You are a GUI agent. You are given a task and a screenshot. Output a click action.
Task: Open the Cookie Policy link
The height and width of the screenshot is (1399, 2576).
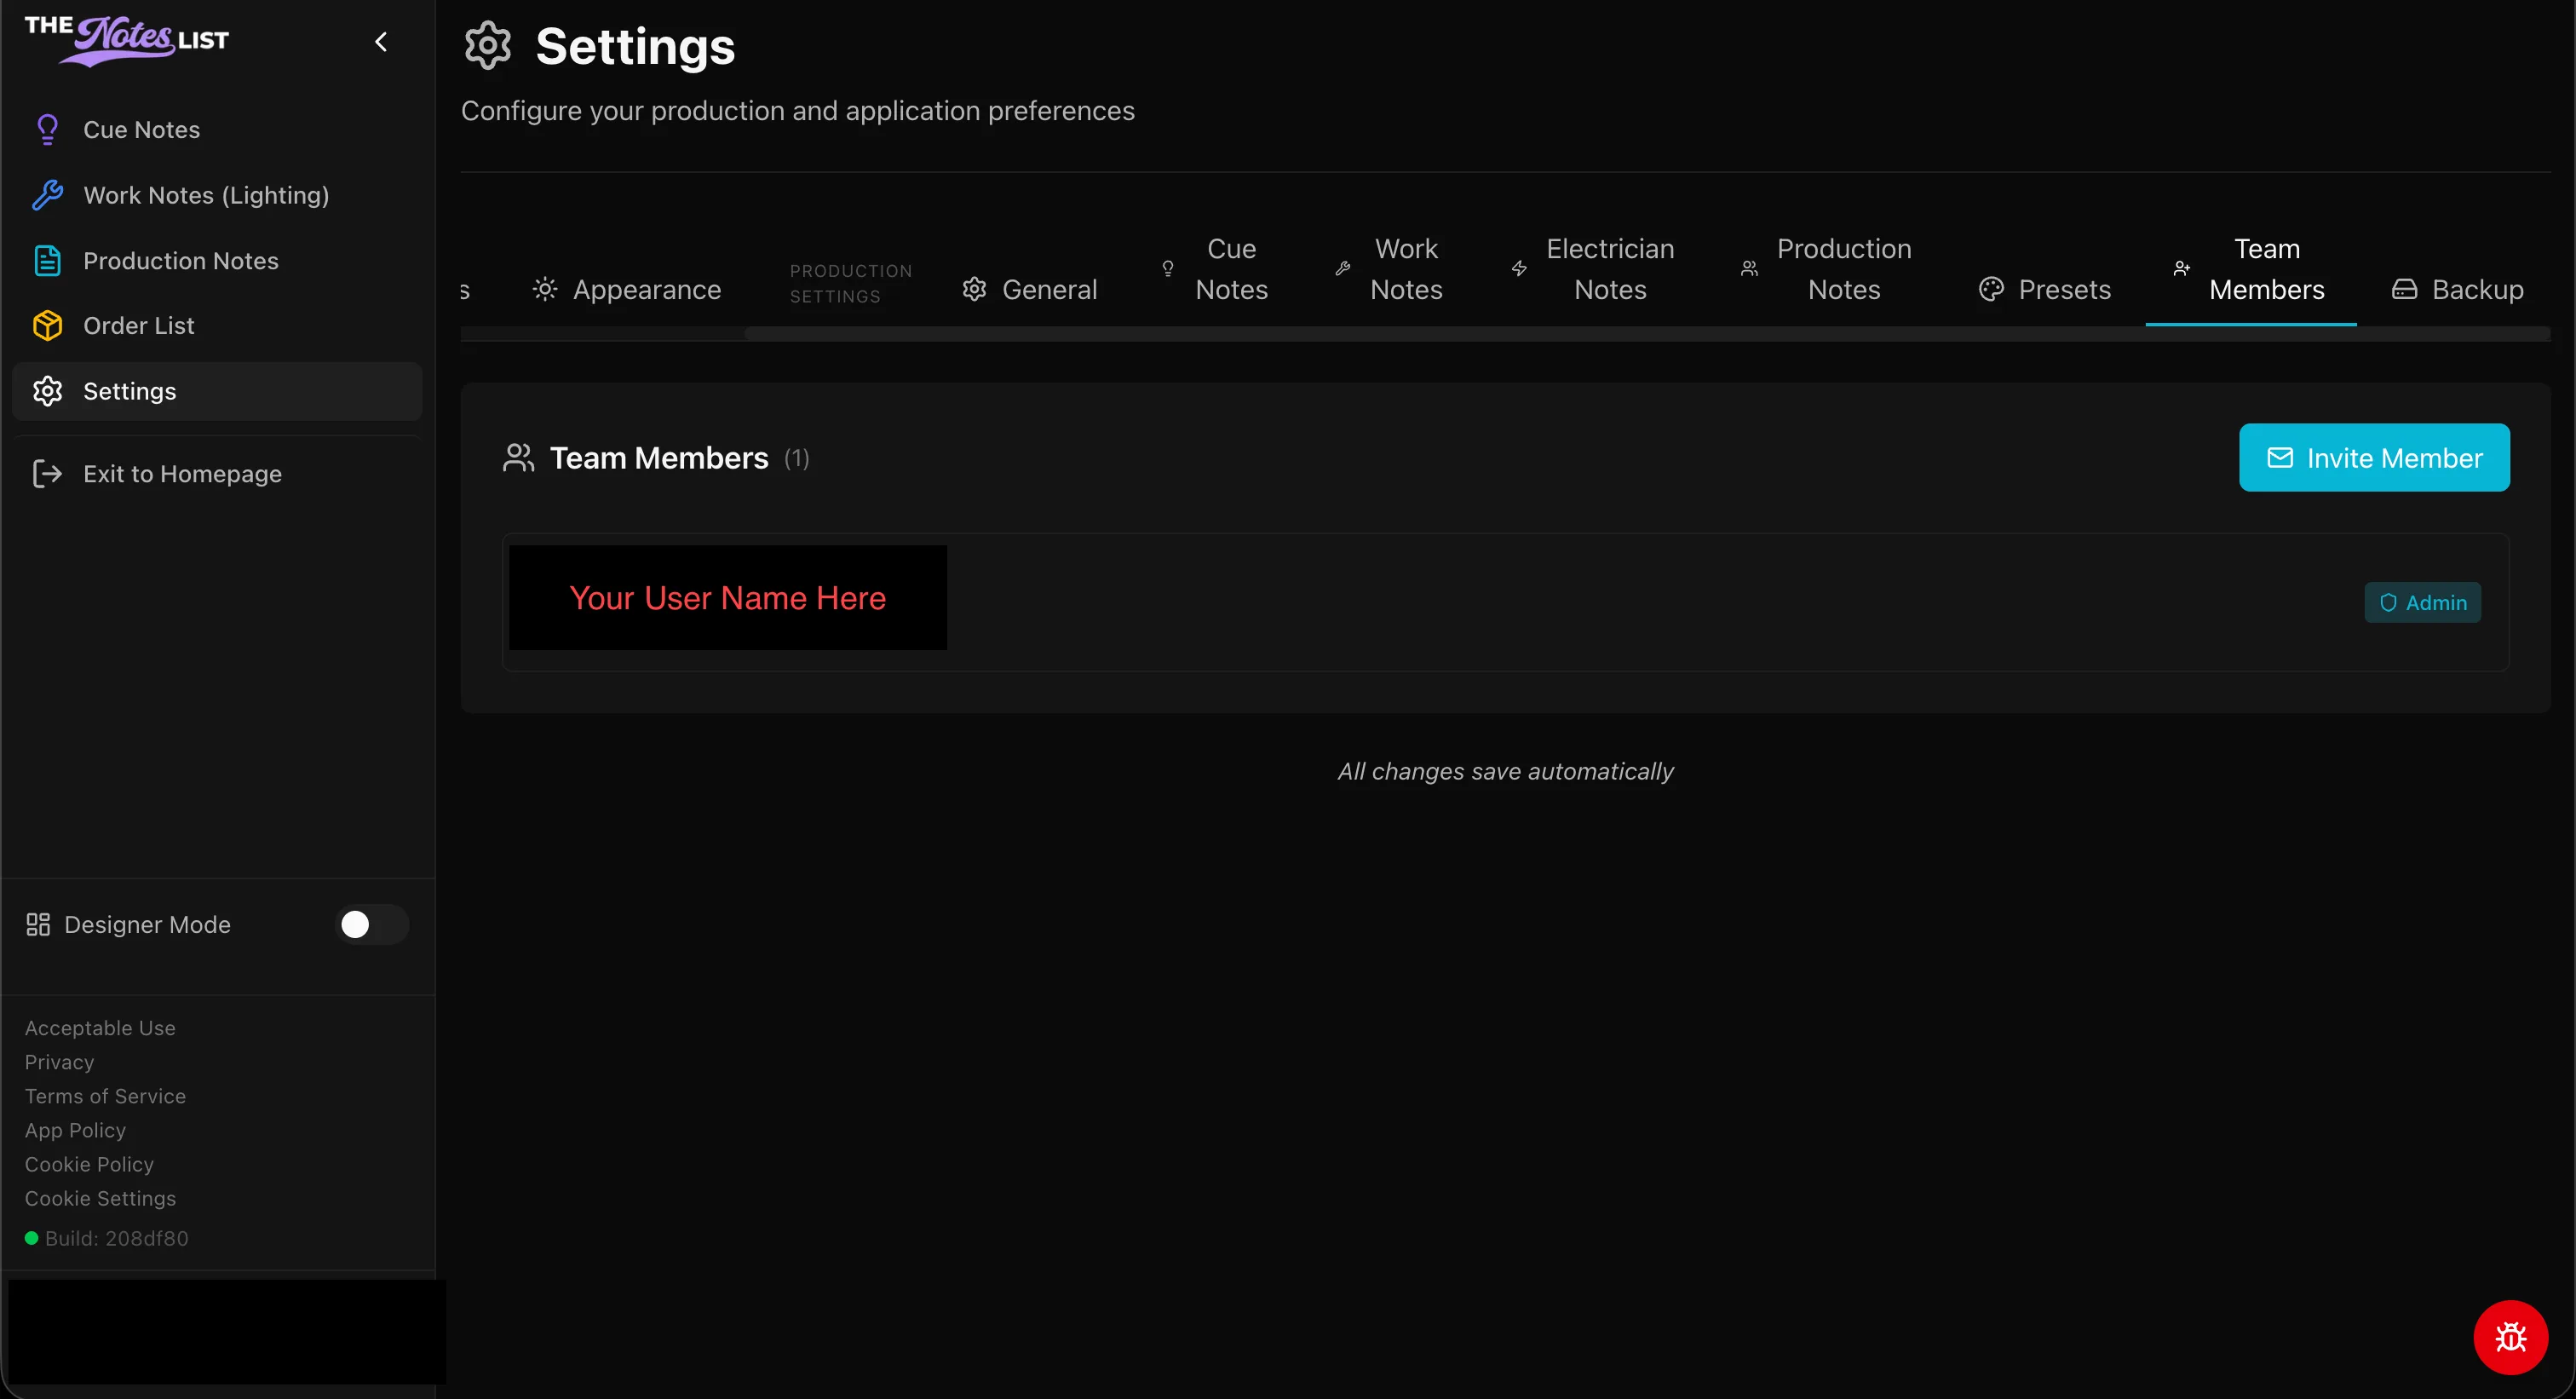tap(89, 1164)
